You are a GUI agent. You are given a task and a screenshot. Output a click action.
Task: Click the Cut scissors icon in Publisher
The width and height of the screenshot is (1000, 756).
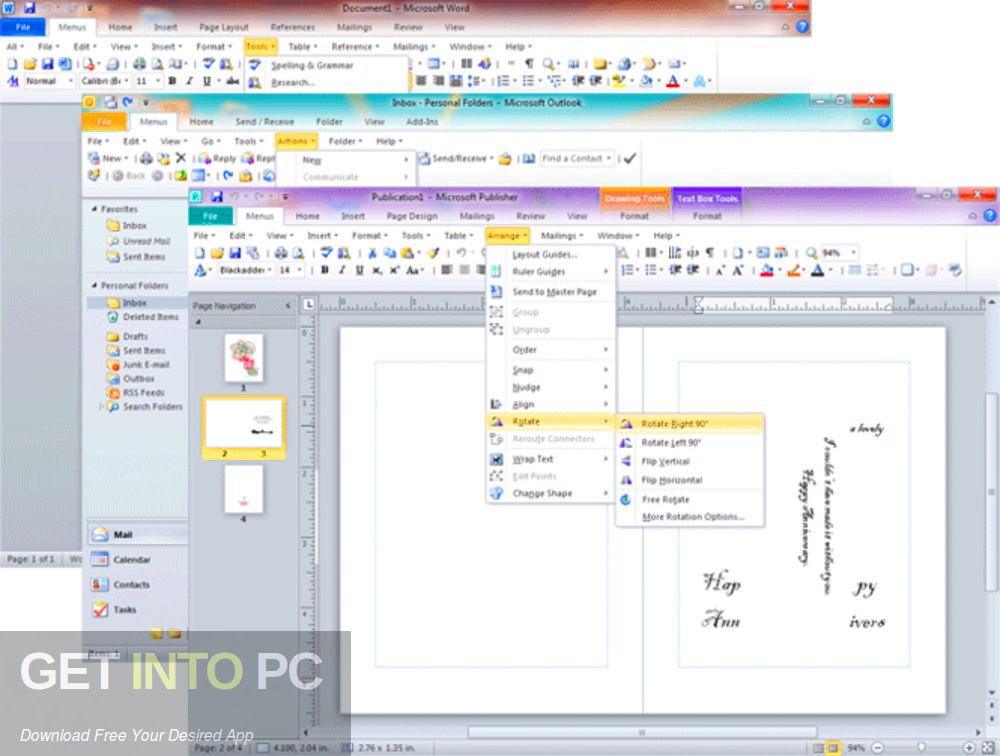tap(372, 253)
